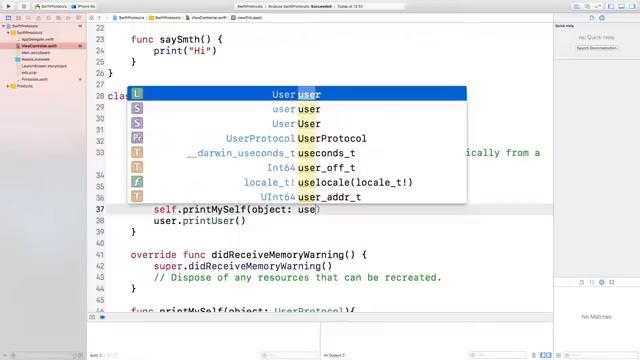Clear the console with trash icon
640x360 pixels.
533,355
